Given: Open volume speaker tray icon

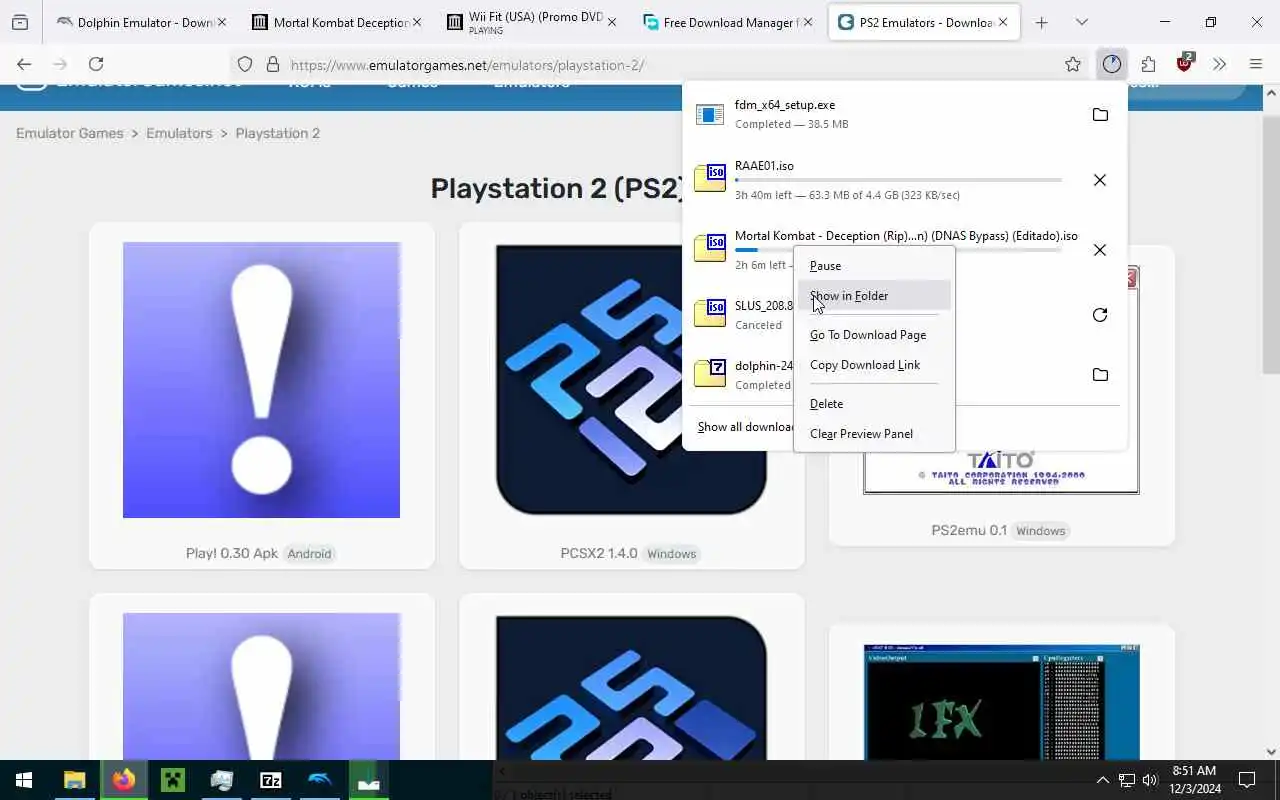Looking at the screenshot, I should 1150,780.
